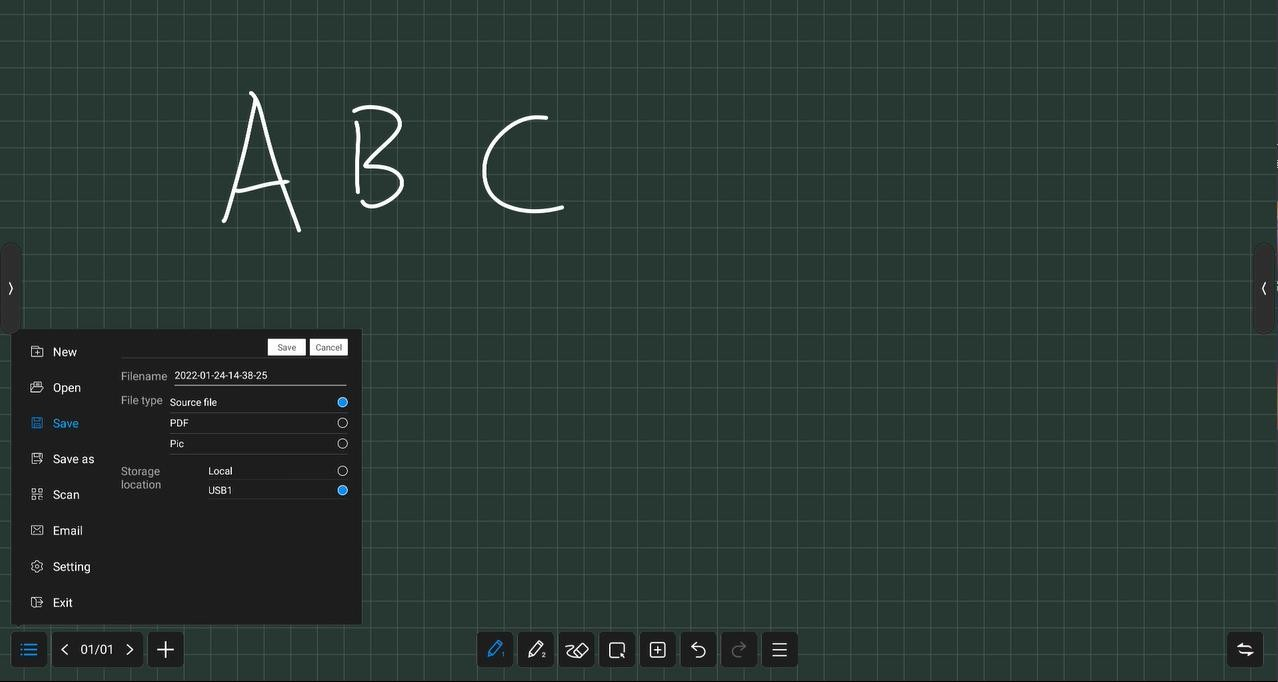Cancel the save dialog
The image size is (1278, 682).
[328, 348]
